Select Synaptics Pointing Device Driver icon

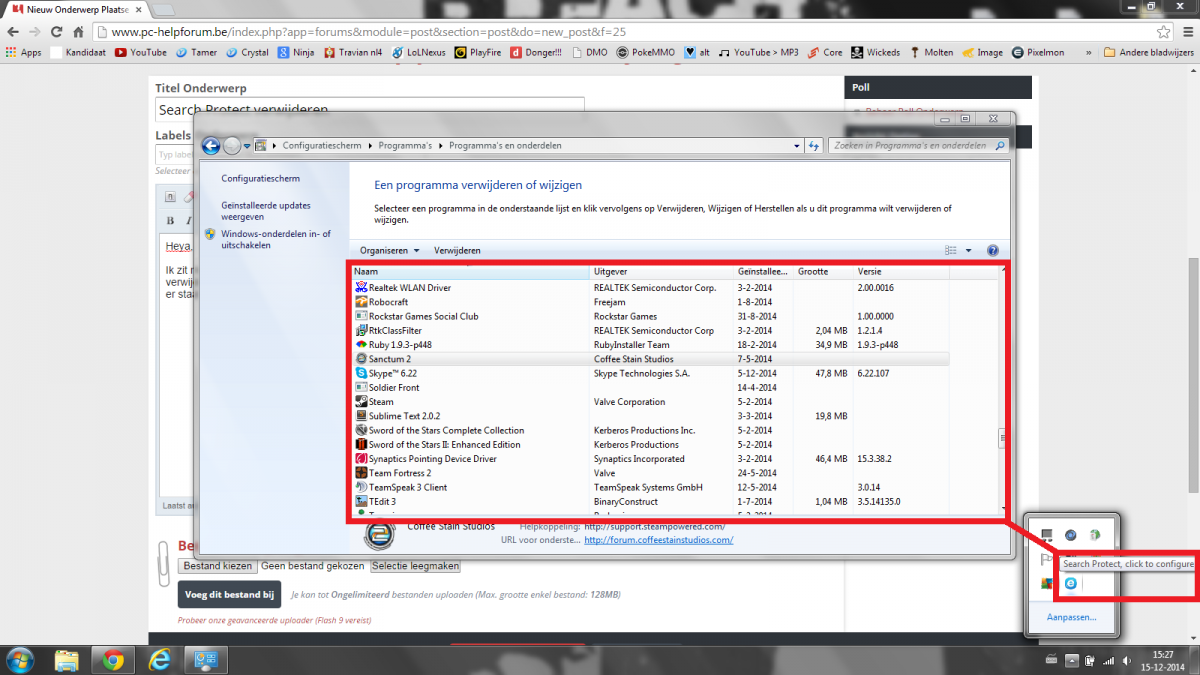coord(361,459)
